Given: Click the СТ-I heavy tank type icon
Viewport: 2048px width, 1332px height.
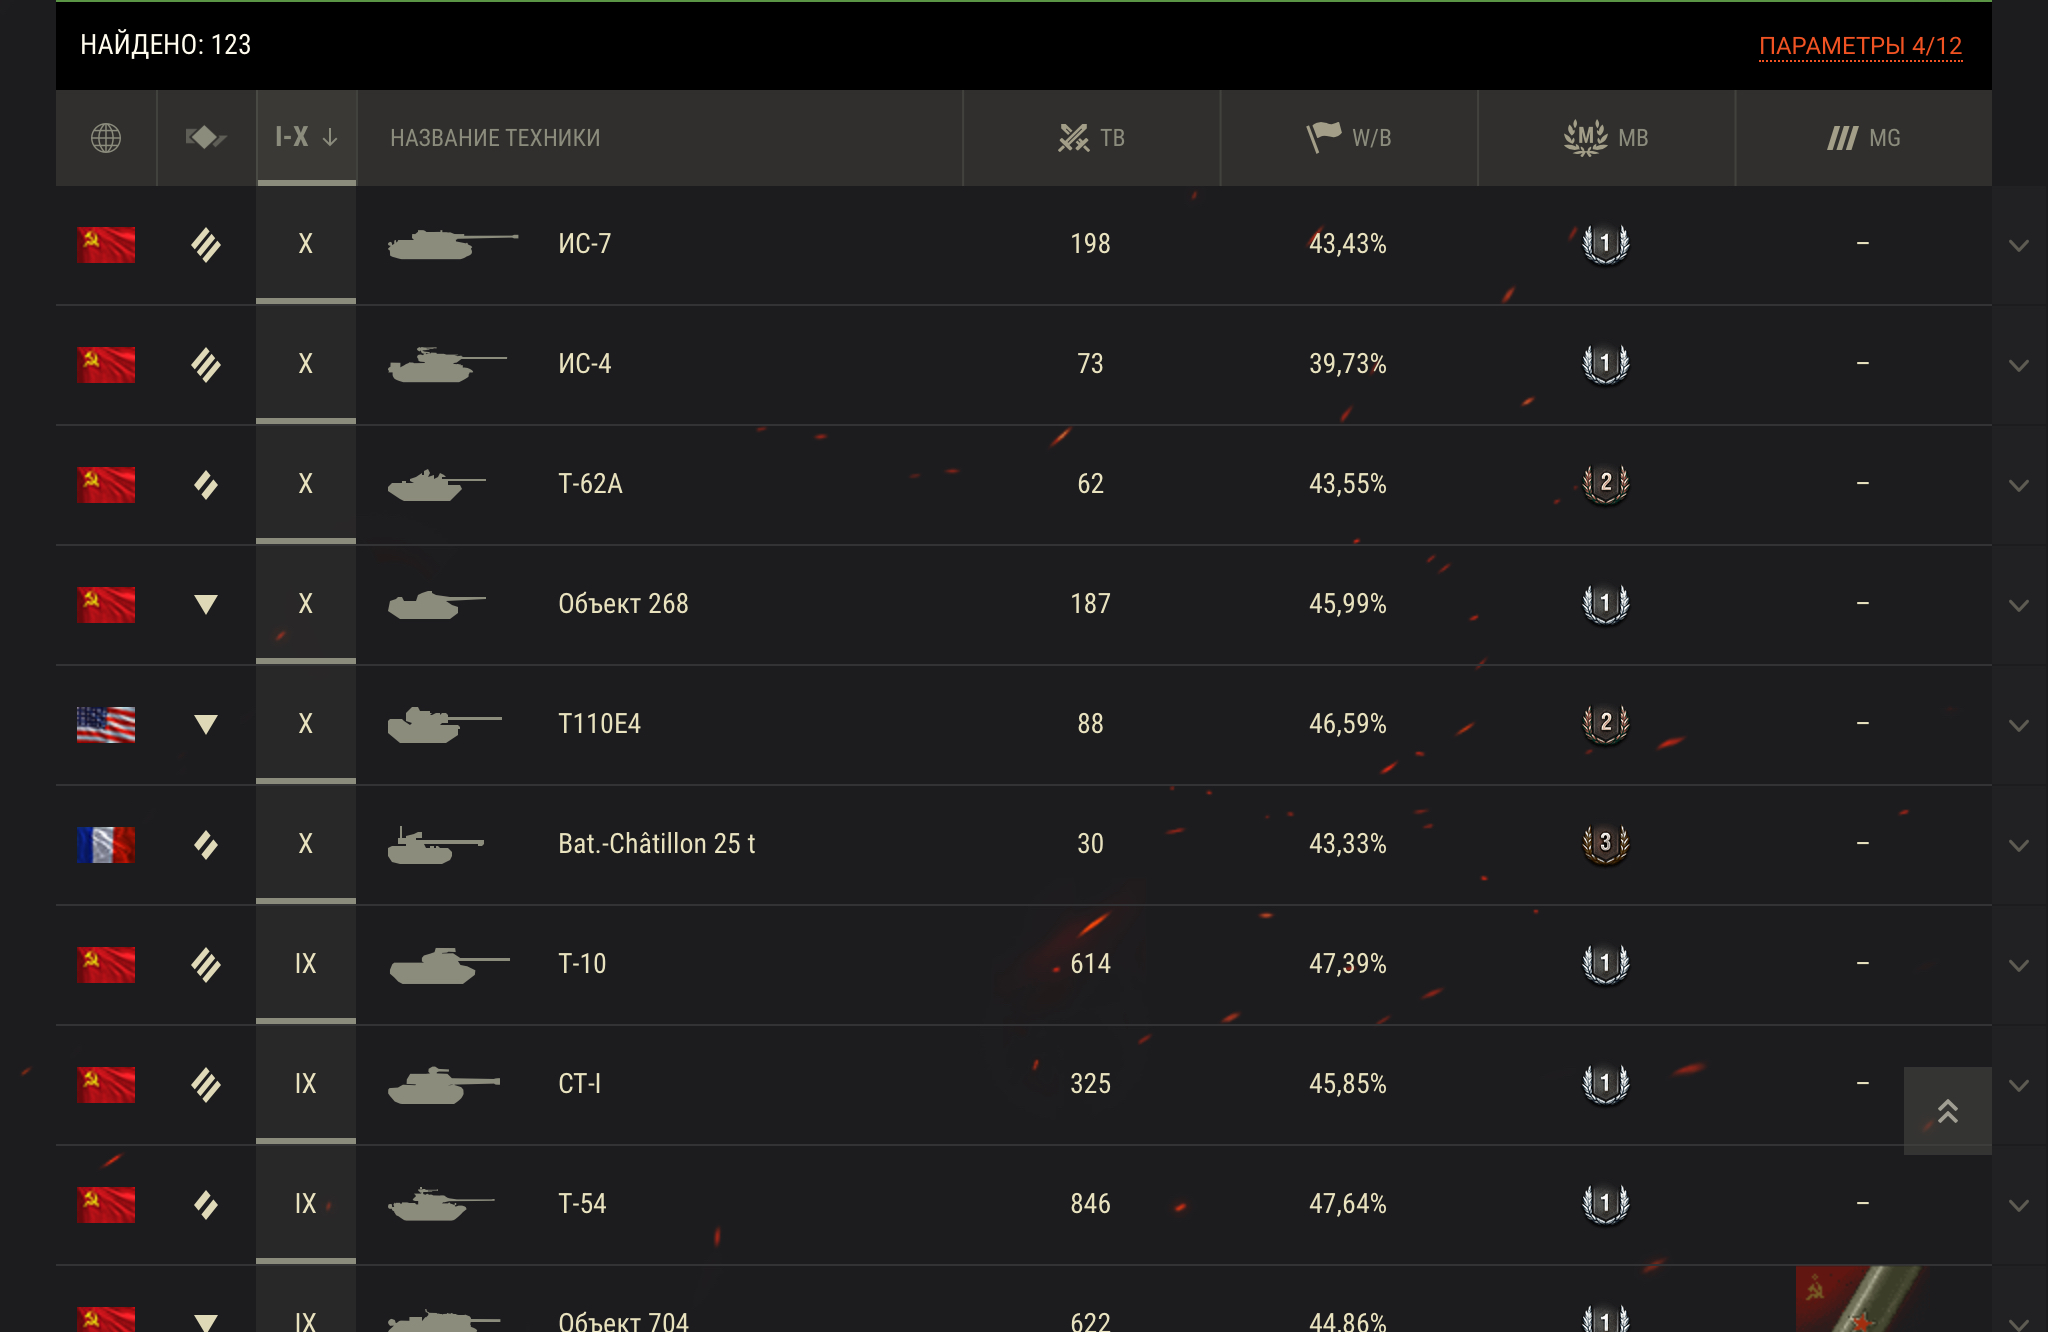Looking at the screenshot, I should click(x=206, y=1085).
